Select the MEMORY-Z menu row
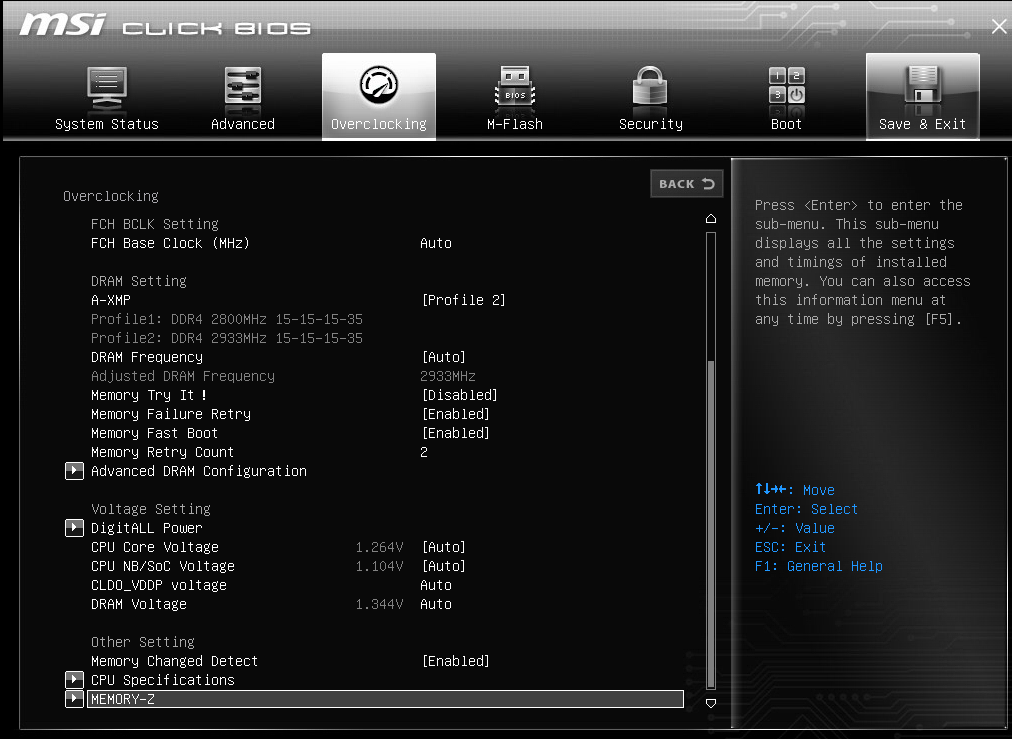Viewport: 1012px width, 739px height. pyautogui.click(x=385, y=698)
